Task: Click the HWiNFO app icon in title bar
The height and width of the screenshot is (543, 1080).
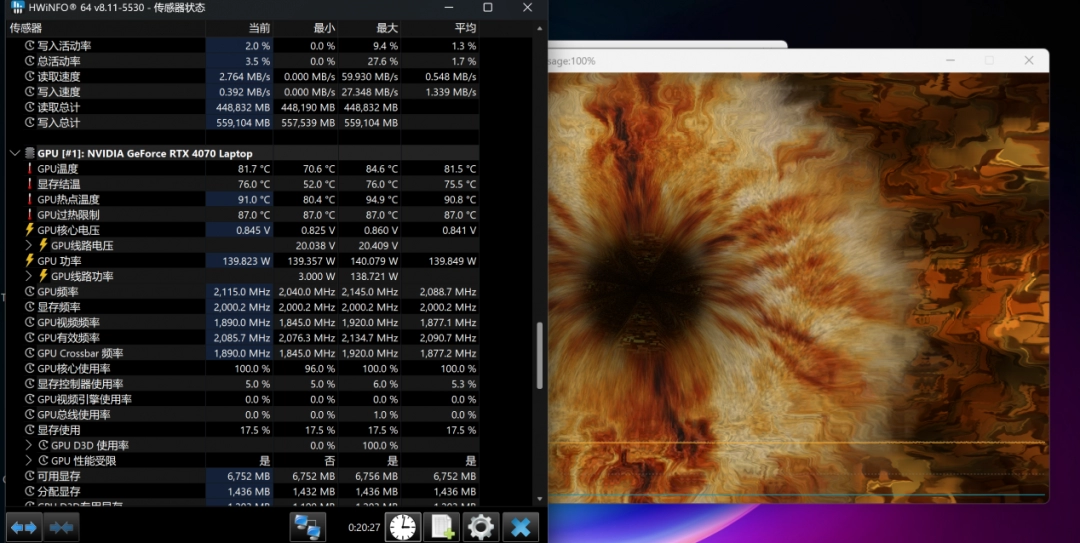Action: pos(17,8)
